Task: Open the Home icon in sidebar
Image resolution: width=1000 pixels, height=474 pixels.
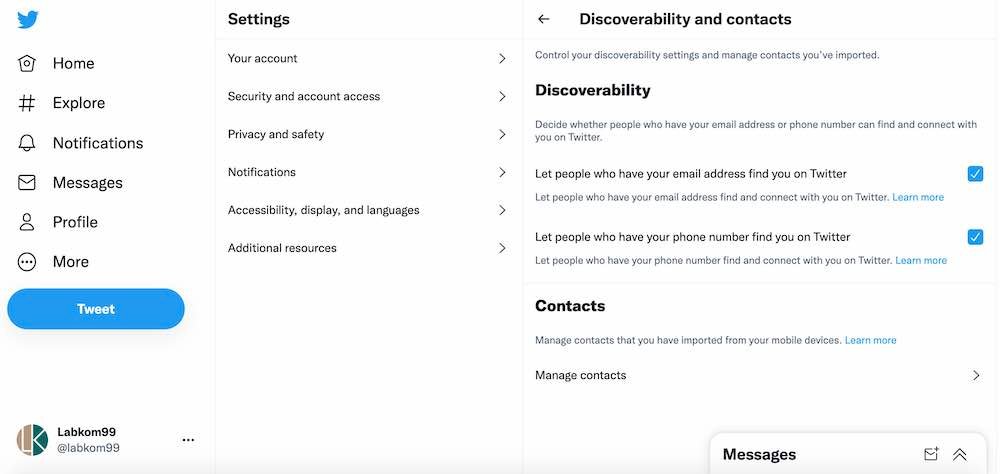Action: (27, 63)
